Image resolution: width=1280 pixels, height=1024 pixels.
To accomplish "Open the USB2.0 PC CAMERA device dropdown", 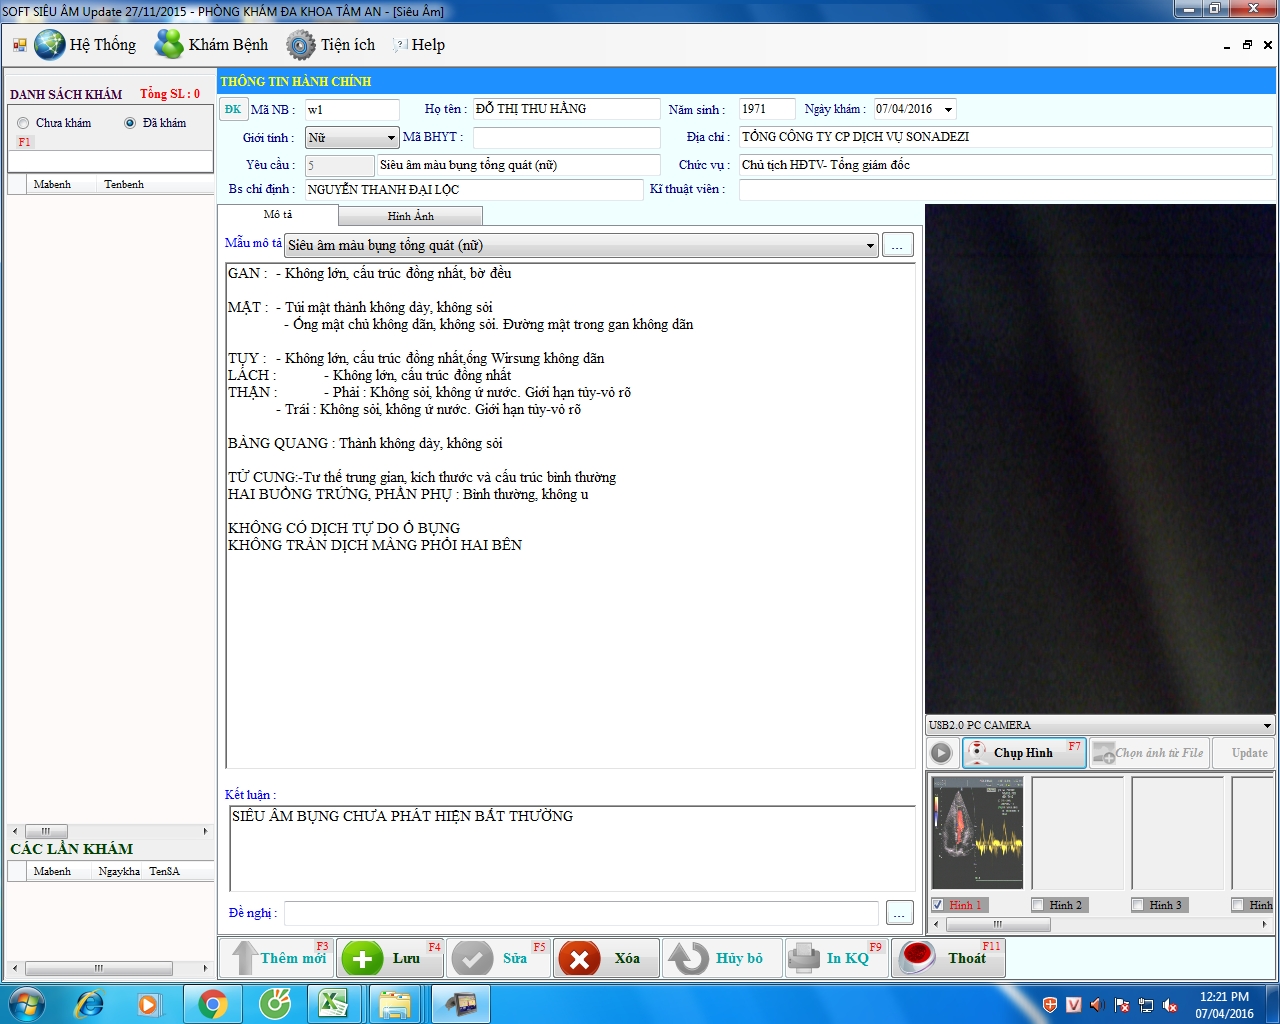I will click(1267, 725).
